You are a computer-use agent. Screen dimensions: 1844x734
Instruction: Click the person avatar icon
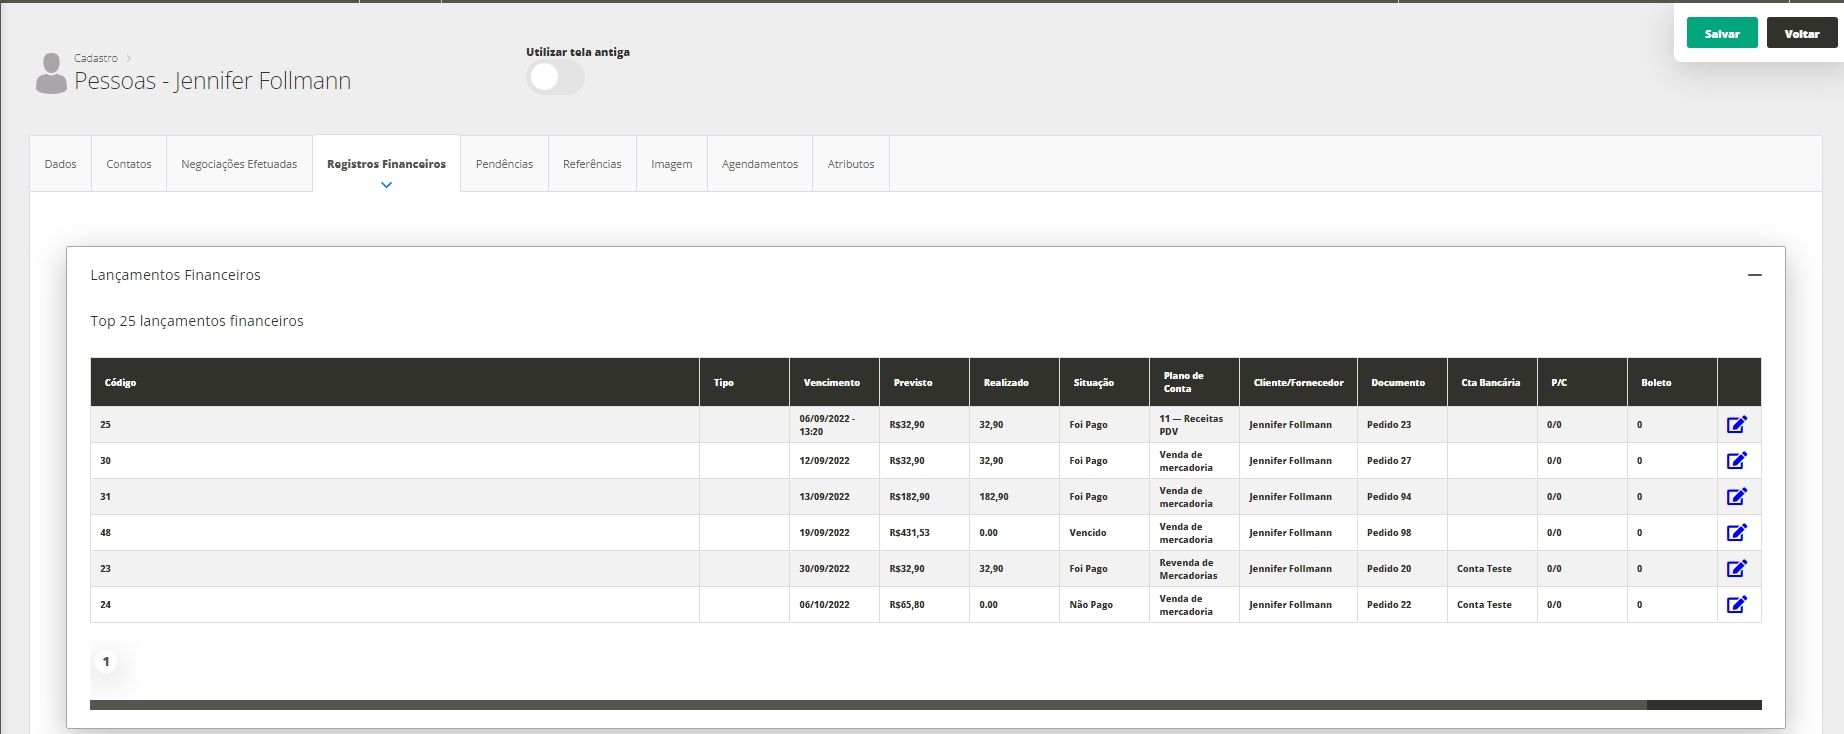click(51, 74)
